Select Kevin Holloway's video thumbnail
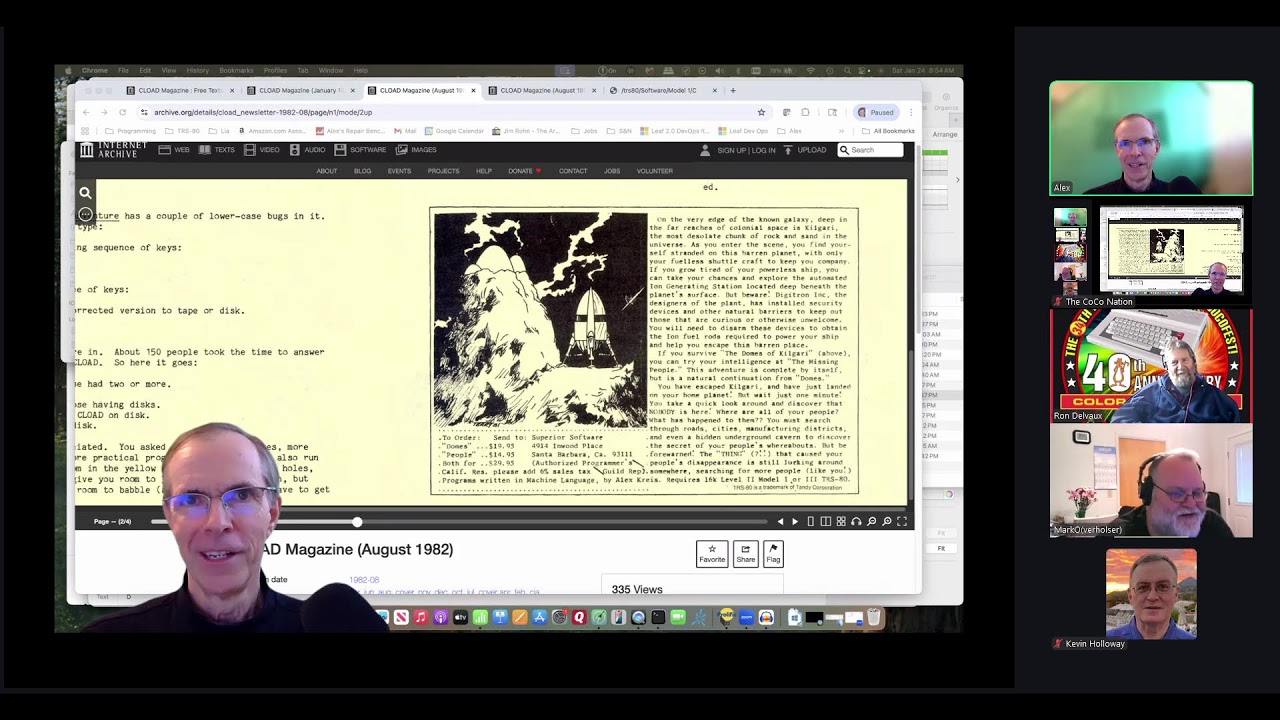The width and height of the screenshot is (1280, 720). coord(1151,594)
